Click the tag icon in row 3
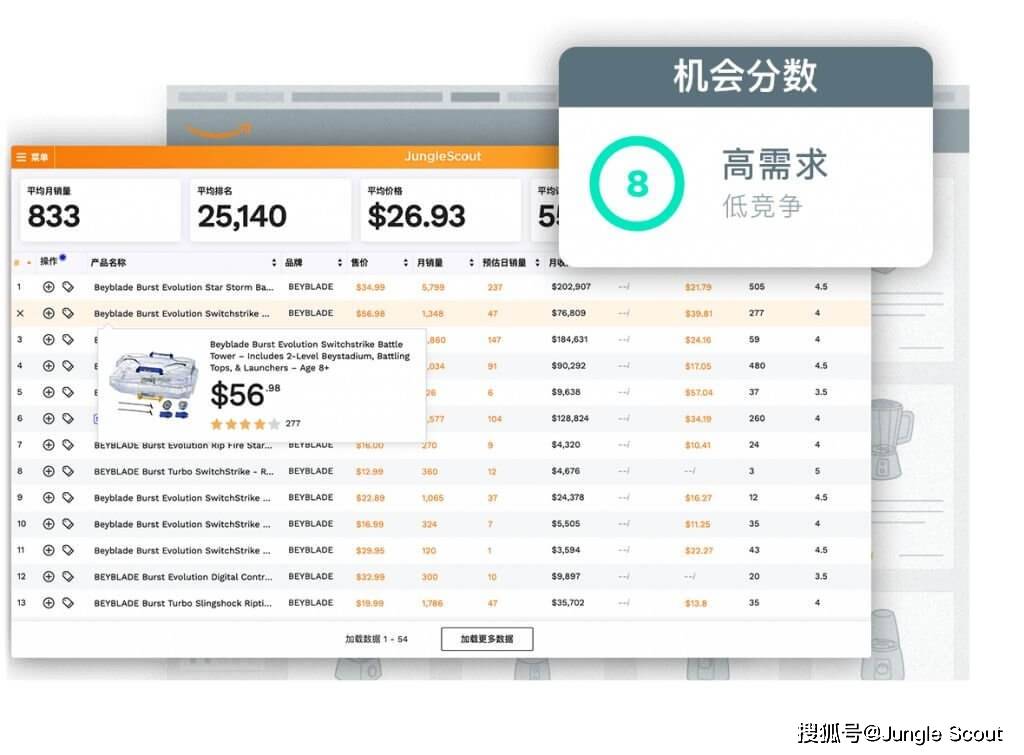The width and height of the screenshot is (1024, 755). tap(68, 340)
